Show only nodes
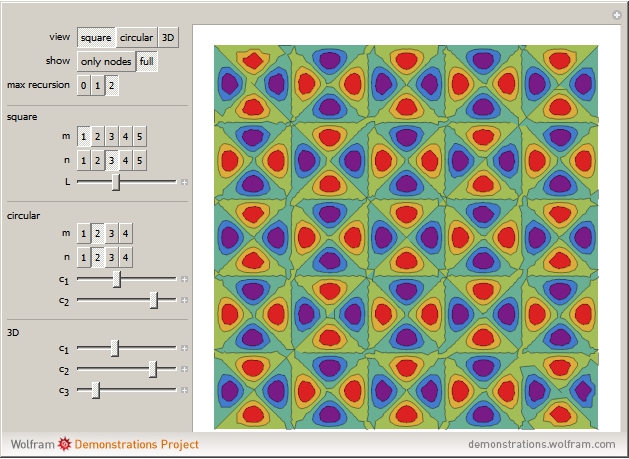The image size is (629, 459). [106, 61]
